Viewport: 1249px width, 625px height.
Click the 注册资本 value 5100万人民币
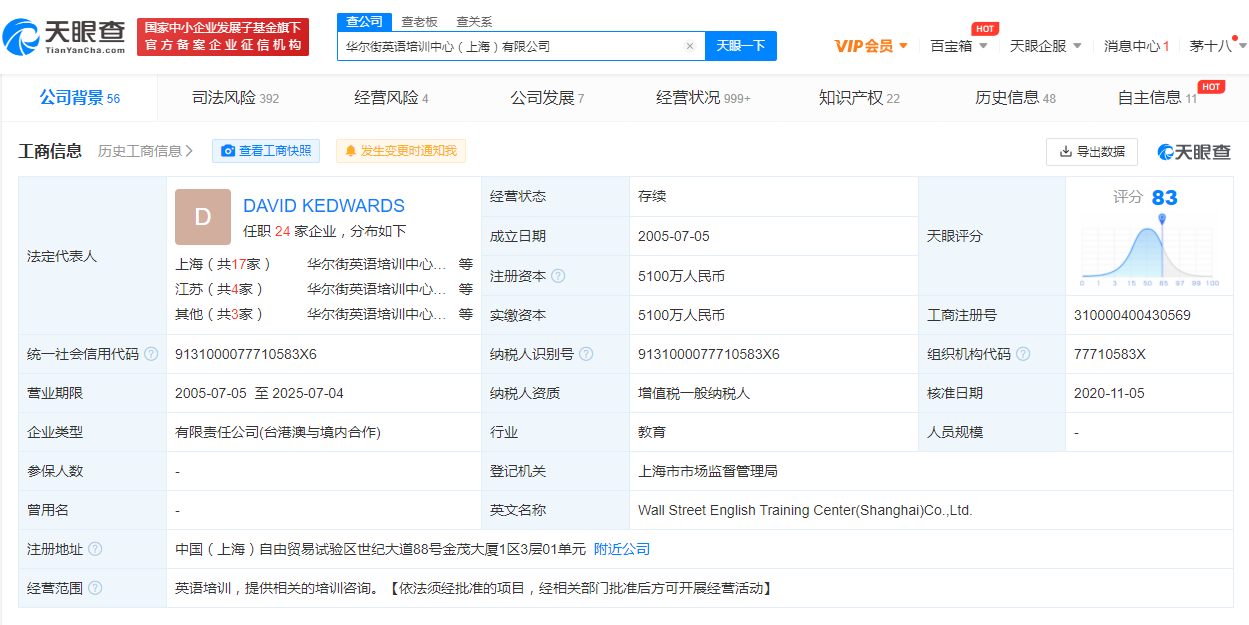coord(682,276)
